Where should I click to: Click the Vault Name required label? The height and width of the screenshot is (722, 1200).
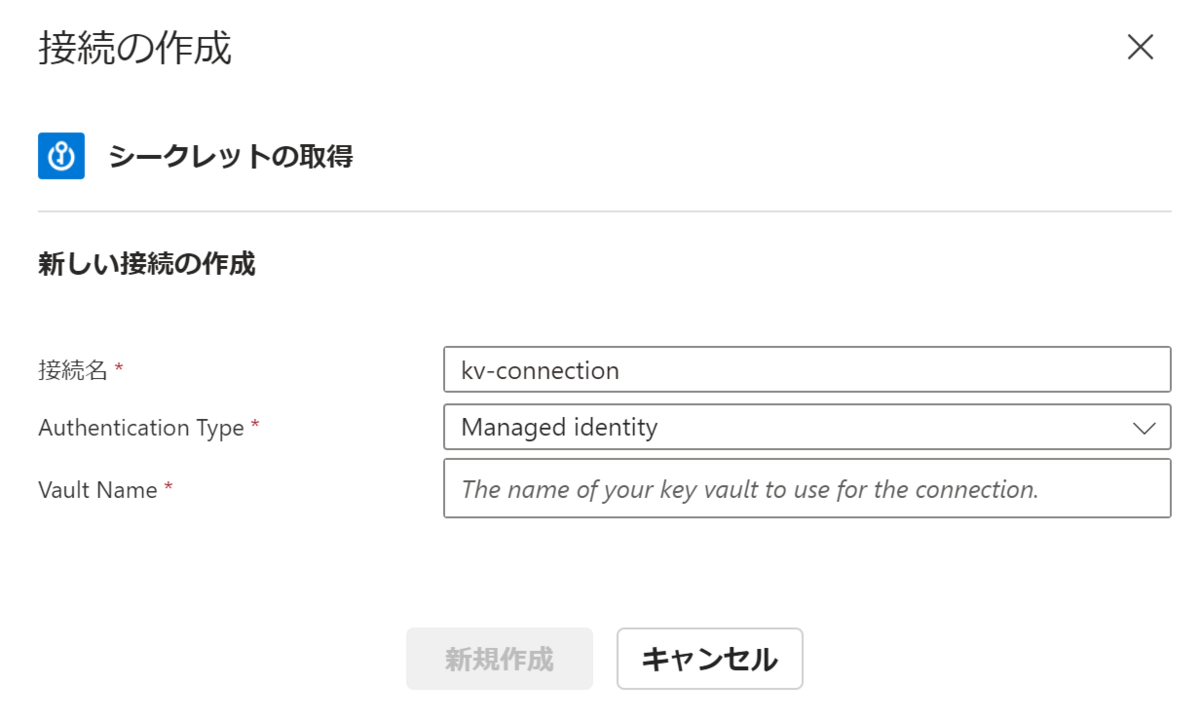coord(101,489)
